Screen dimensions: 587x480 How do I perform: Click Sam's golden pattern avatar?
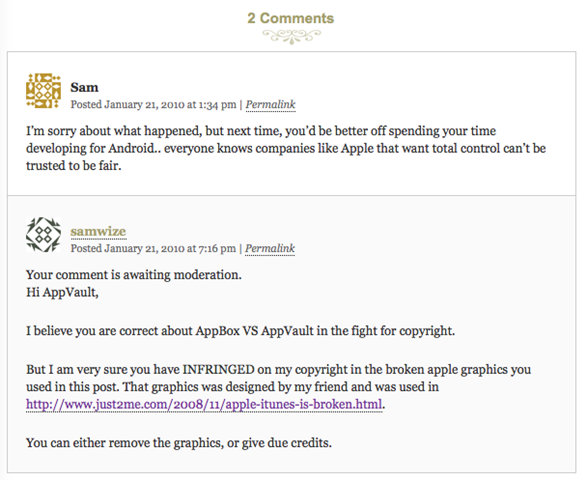click(43, 91)
